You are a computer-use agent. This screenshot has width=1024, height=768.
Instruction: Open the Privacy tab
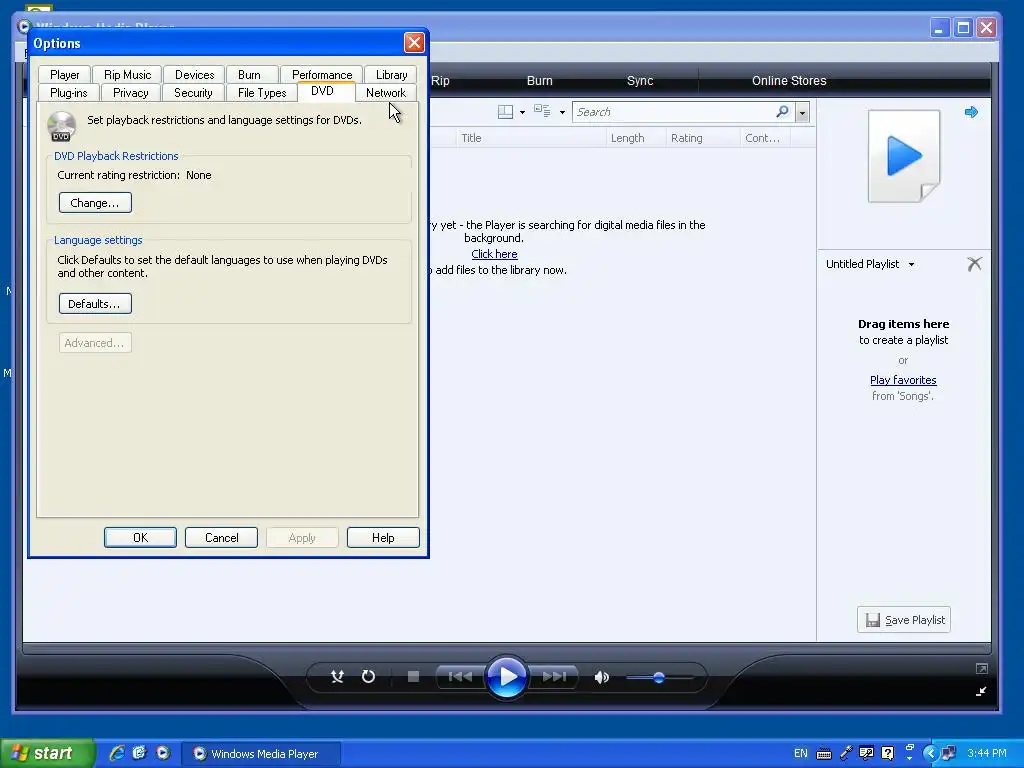coord(131,93)
